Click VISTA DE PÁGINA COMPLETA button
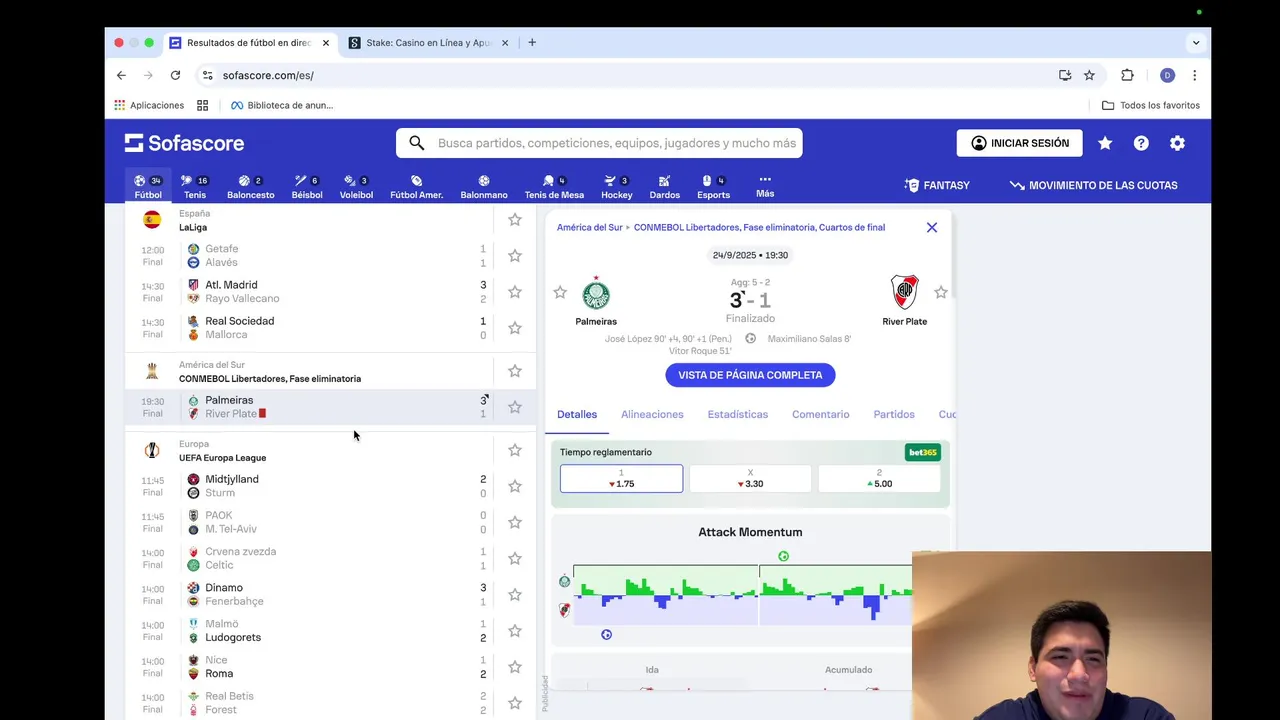Image resolution: width=1280 pixels, height=720 pixels. tap(750, 375)
